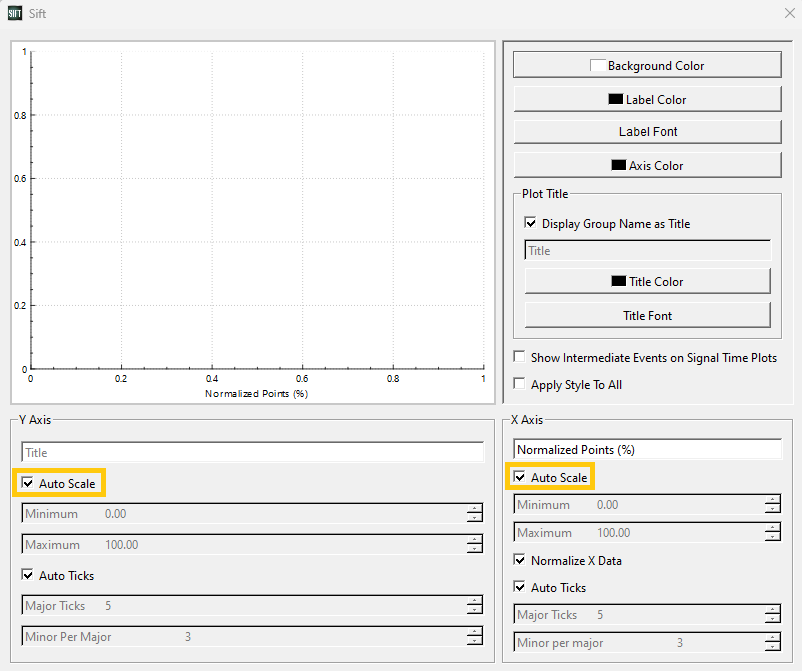Decrease X Axis Maximum with down arrow
Screen dimensions: 802x671
773,537
